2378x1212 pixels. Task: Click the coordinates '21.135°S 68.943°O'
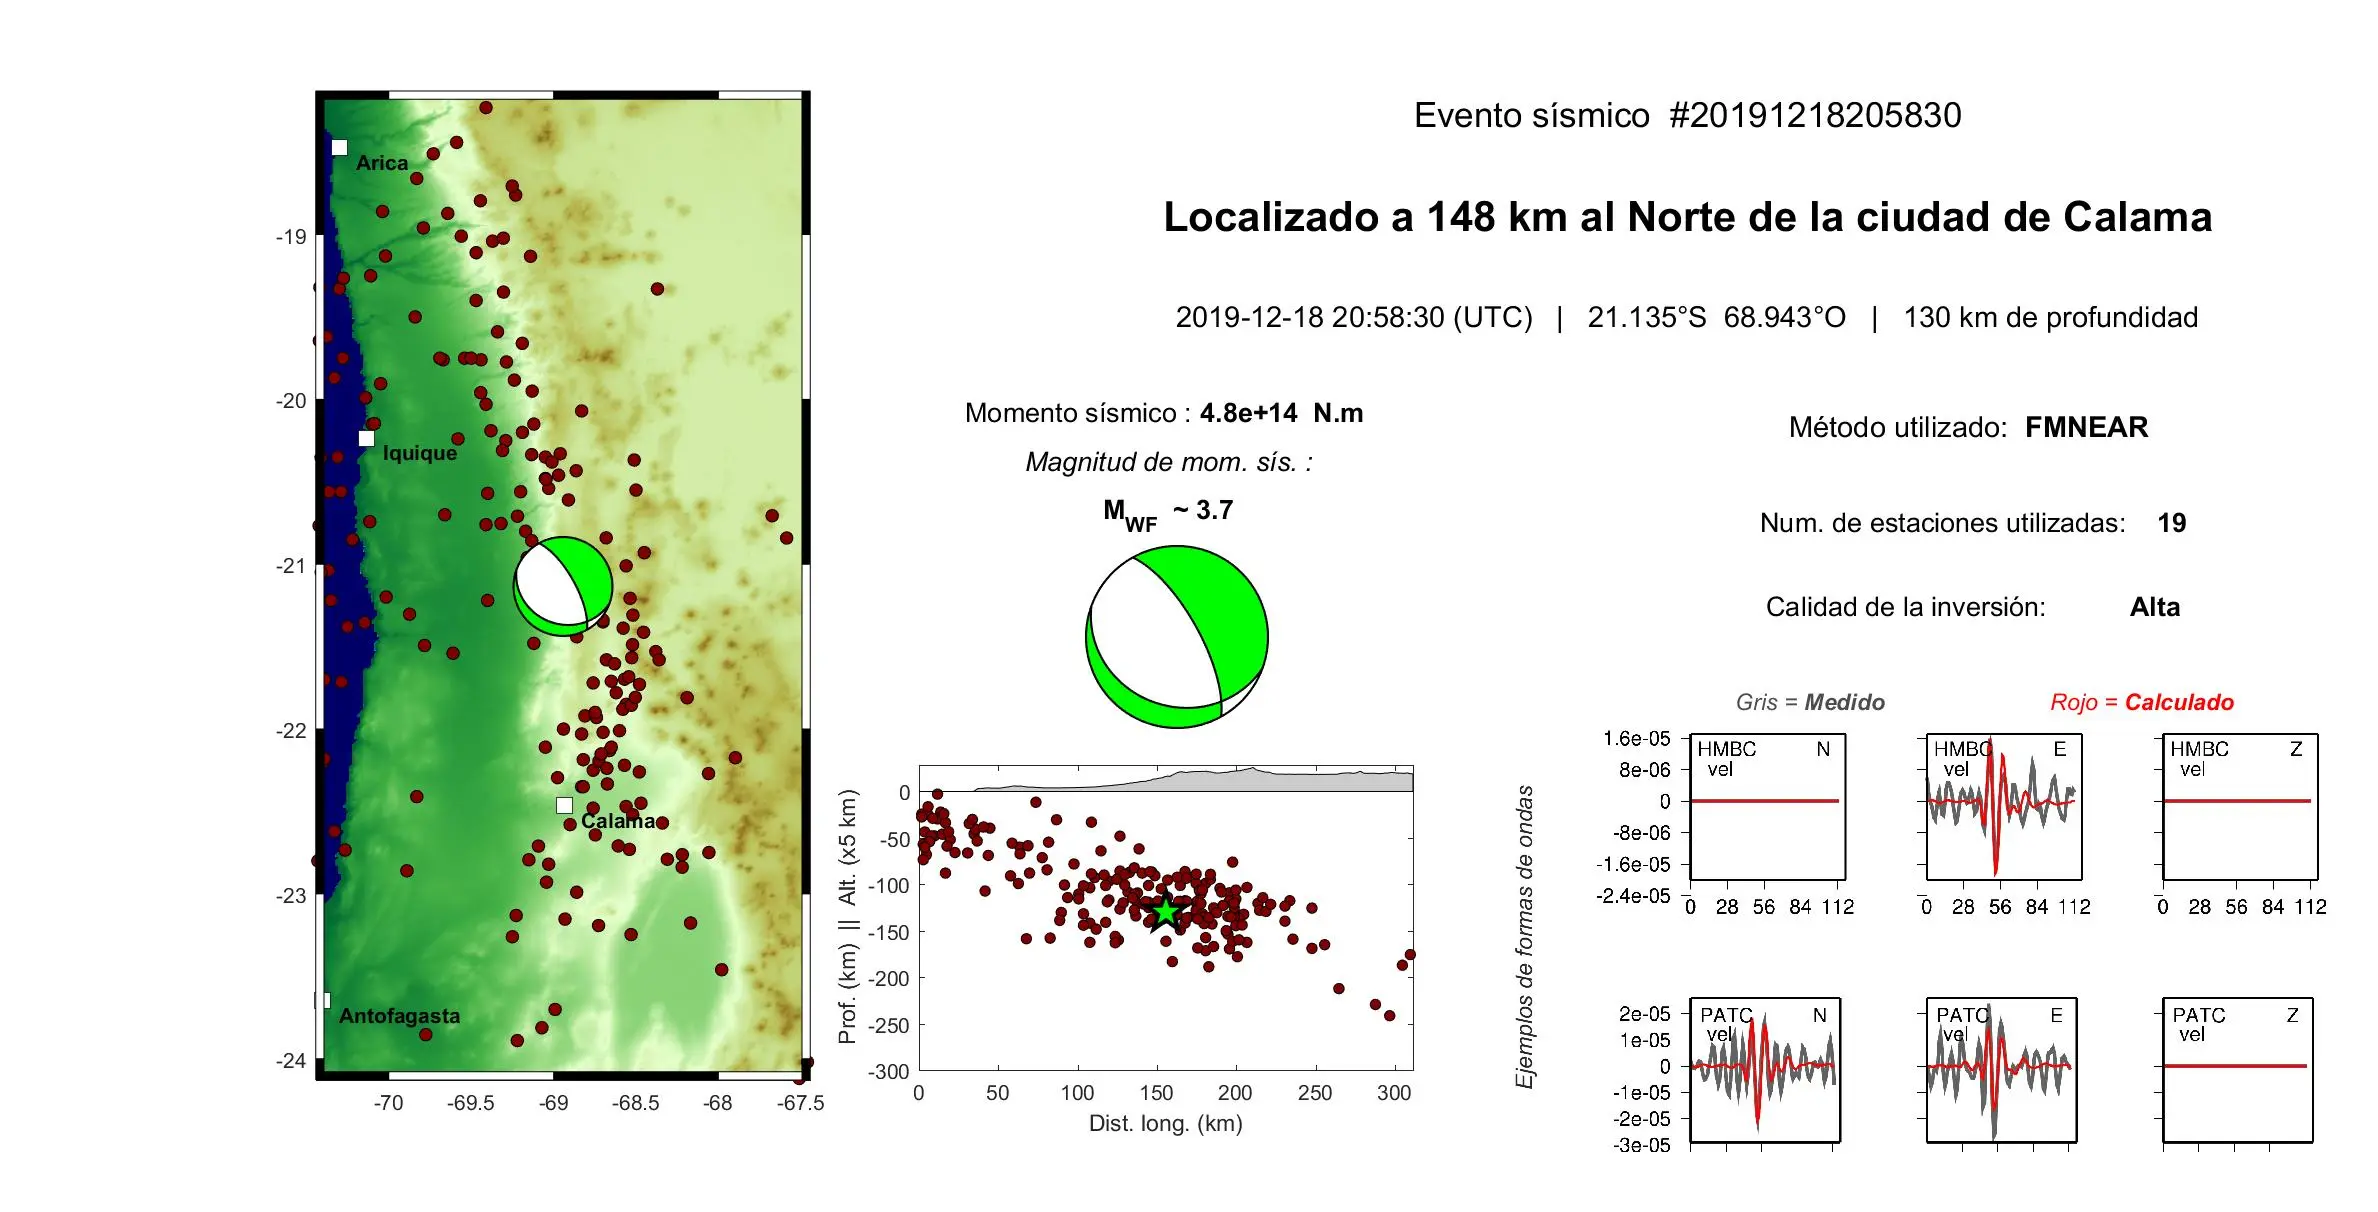tap(1716, 317)
